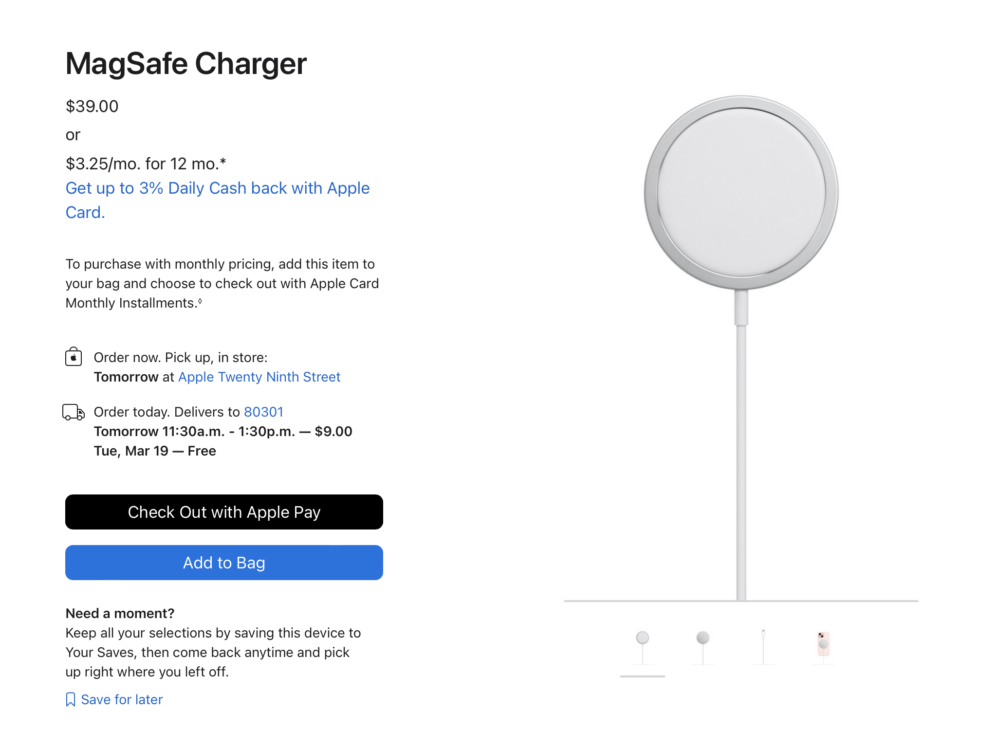Click the Need a moment? heading
This screenshot has width=1000, height=730.
tap(119, 613)
